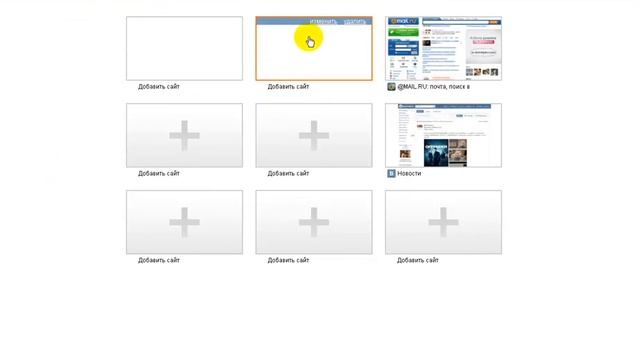Click 'Добавить сайт' under the center tile
Screen dimensions: 640x360
click(x=288, y=173)
